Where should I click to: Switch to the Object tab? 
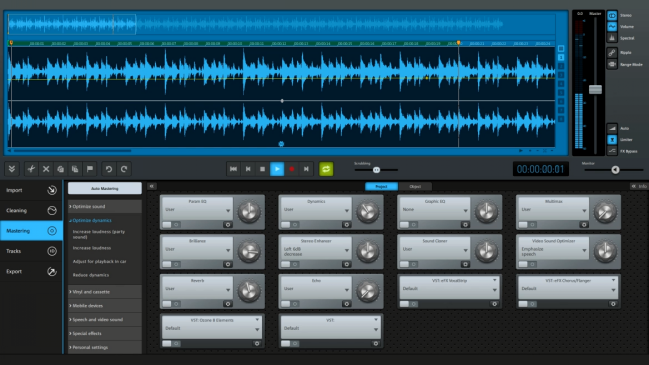(x=415, y=187)
